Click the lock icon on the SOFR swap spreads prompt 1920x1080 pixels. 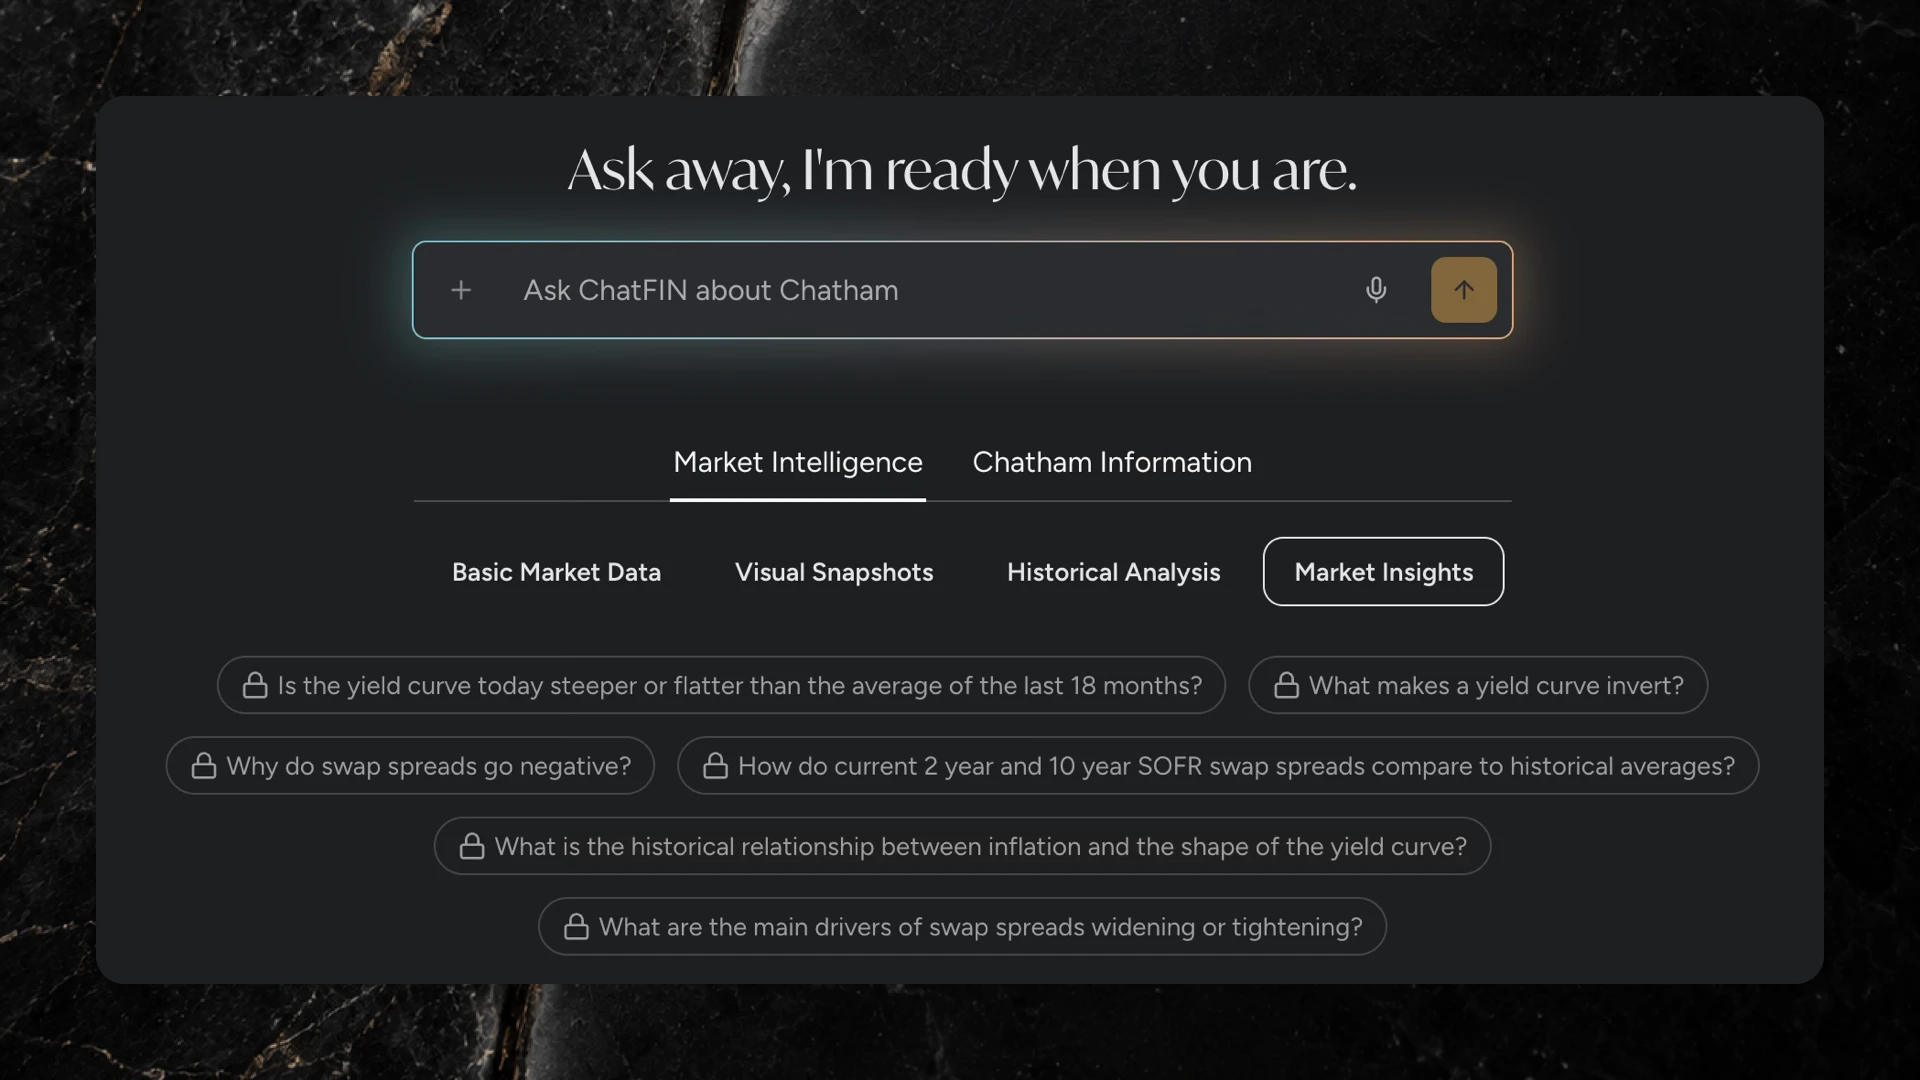tap(715, 766)
